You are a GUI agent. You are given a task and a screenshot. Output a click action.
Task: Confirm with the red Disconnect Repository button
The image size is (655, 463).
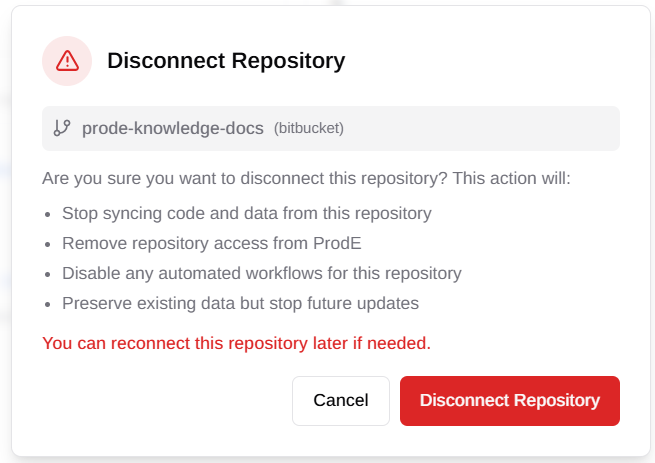pyautogui.click(x=510, y=401)
